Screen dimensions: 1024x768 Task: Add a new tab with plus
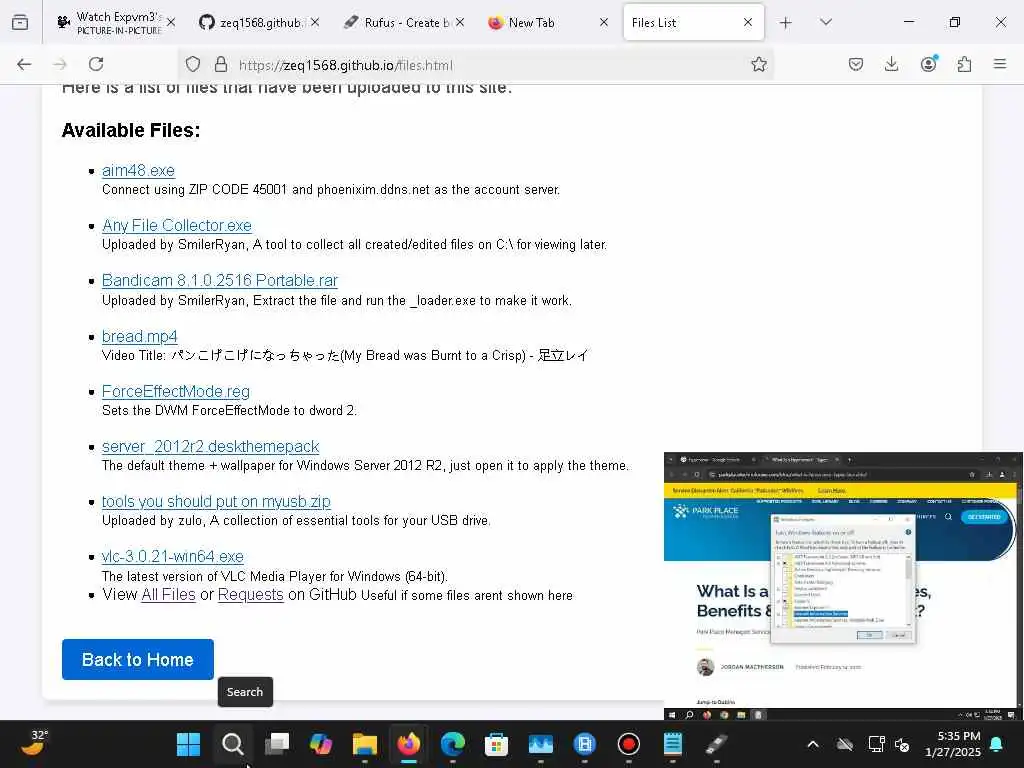[786, 23]
